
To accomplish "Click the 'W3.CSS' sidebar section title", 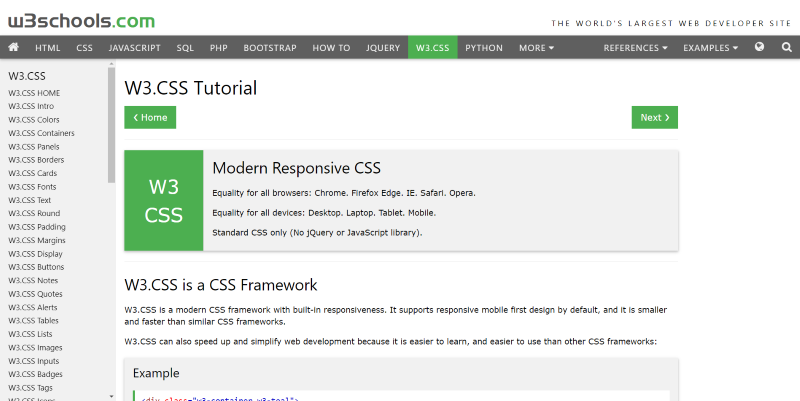I will click(x=27, y=76).
